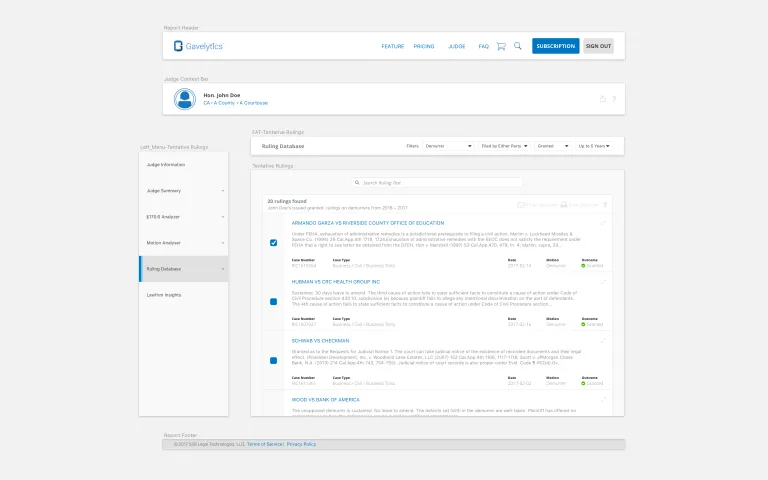Click the Subscription button

[x=555, y=46]
